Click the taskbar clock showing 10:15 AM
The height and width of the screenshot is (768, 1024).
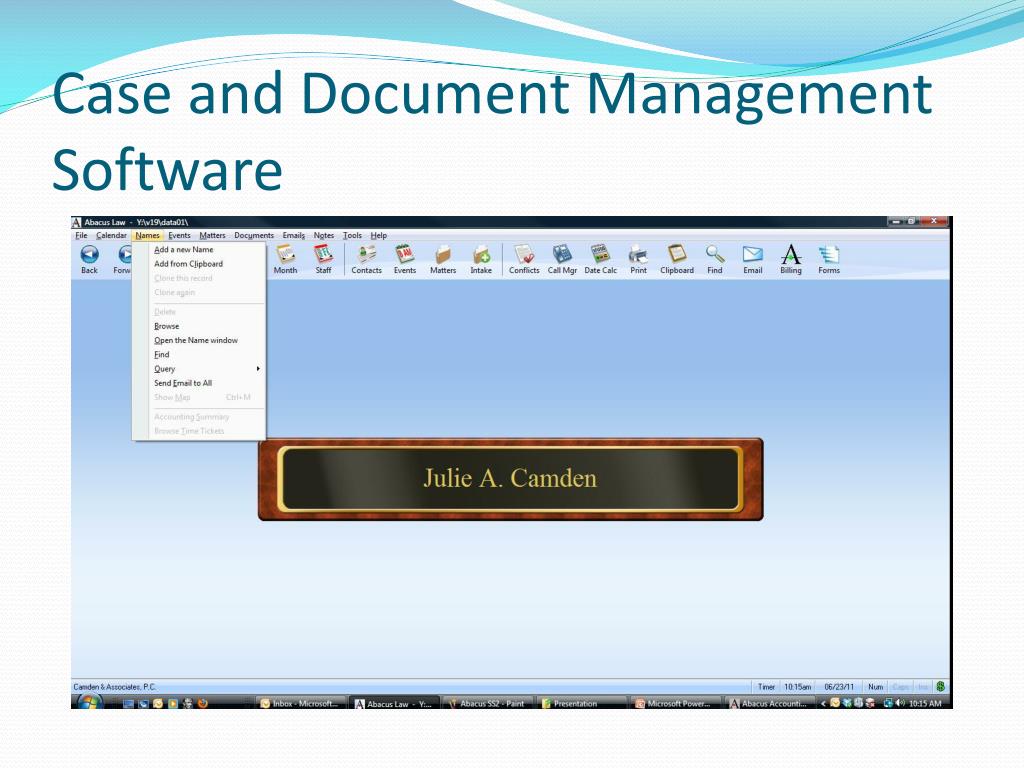[925, 703]
